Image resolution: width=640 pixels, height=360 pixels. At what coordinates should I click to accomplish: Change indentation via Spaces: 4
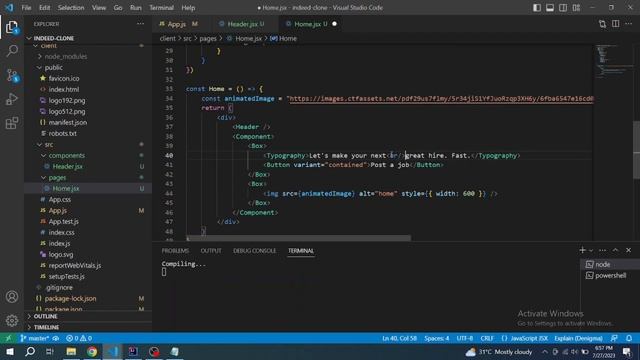[x=436, y=338]
